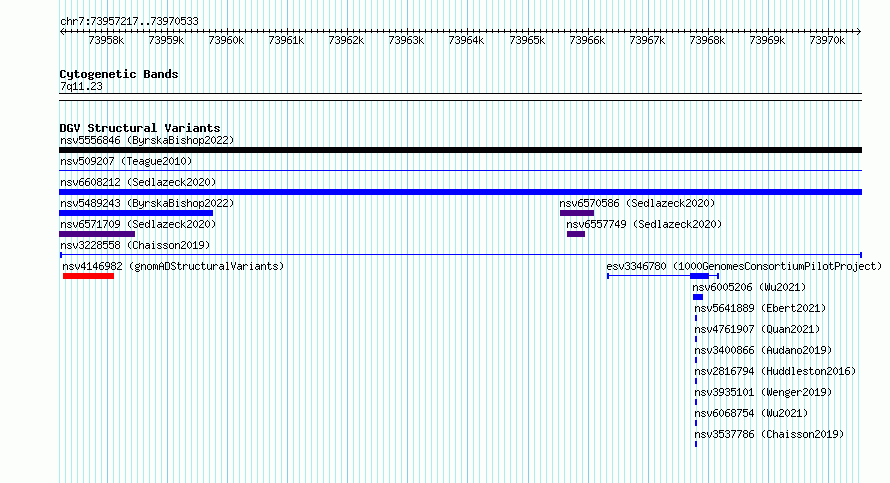890x483 pixels.
Task: Click the nsv6608212 (Sedlazeck2020) label
Action: pos(138,182)
